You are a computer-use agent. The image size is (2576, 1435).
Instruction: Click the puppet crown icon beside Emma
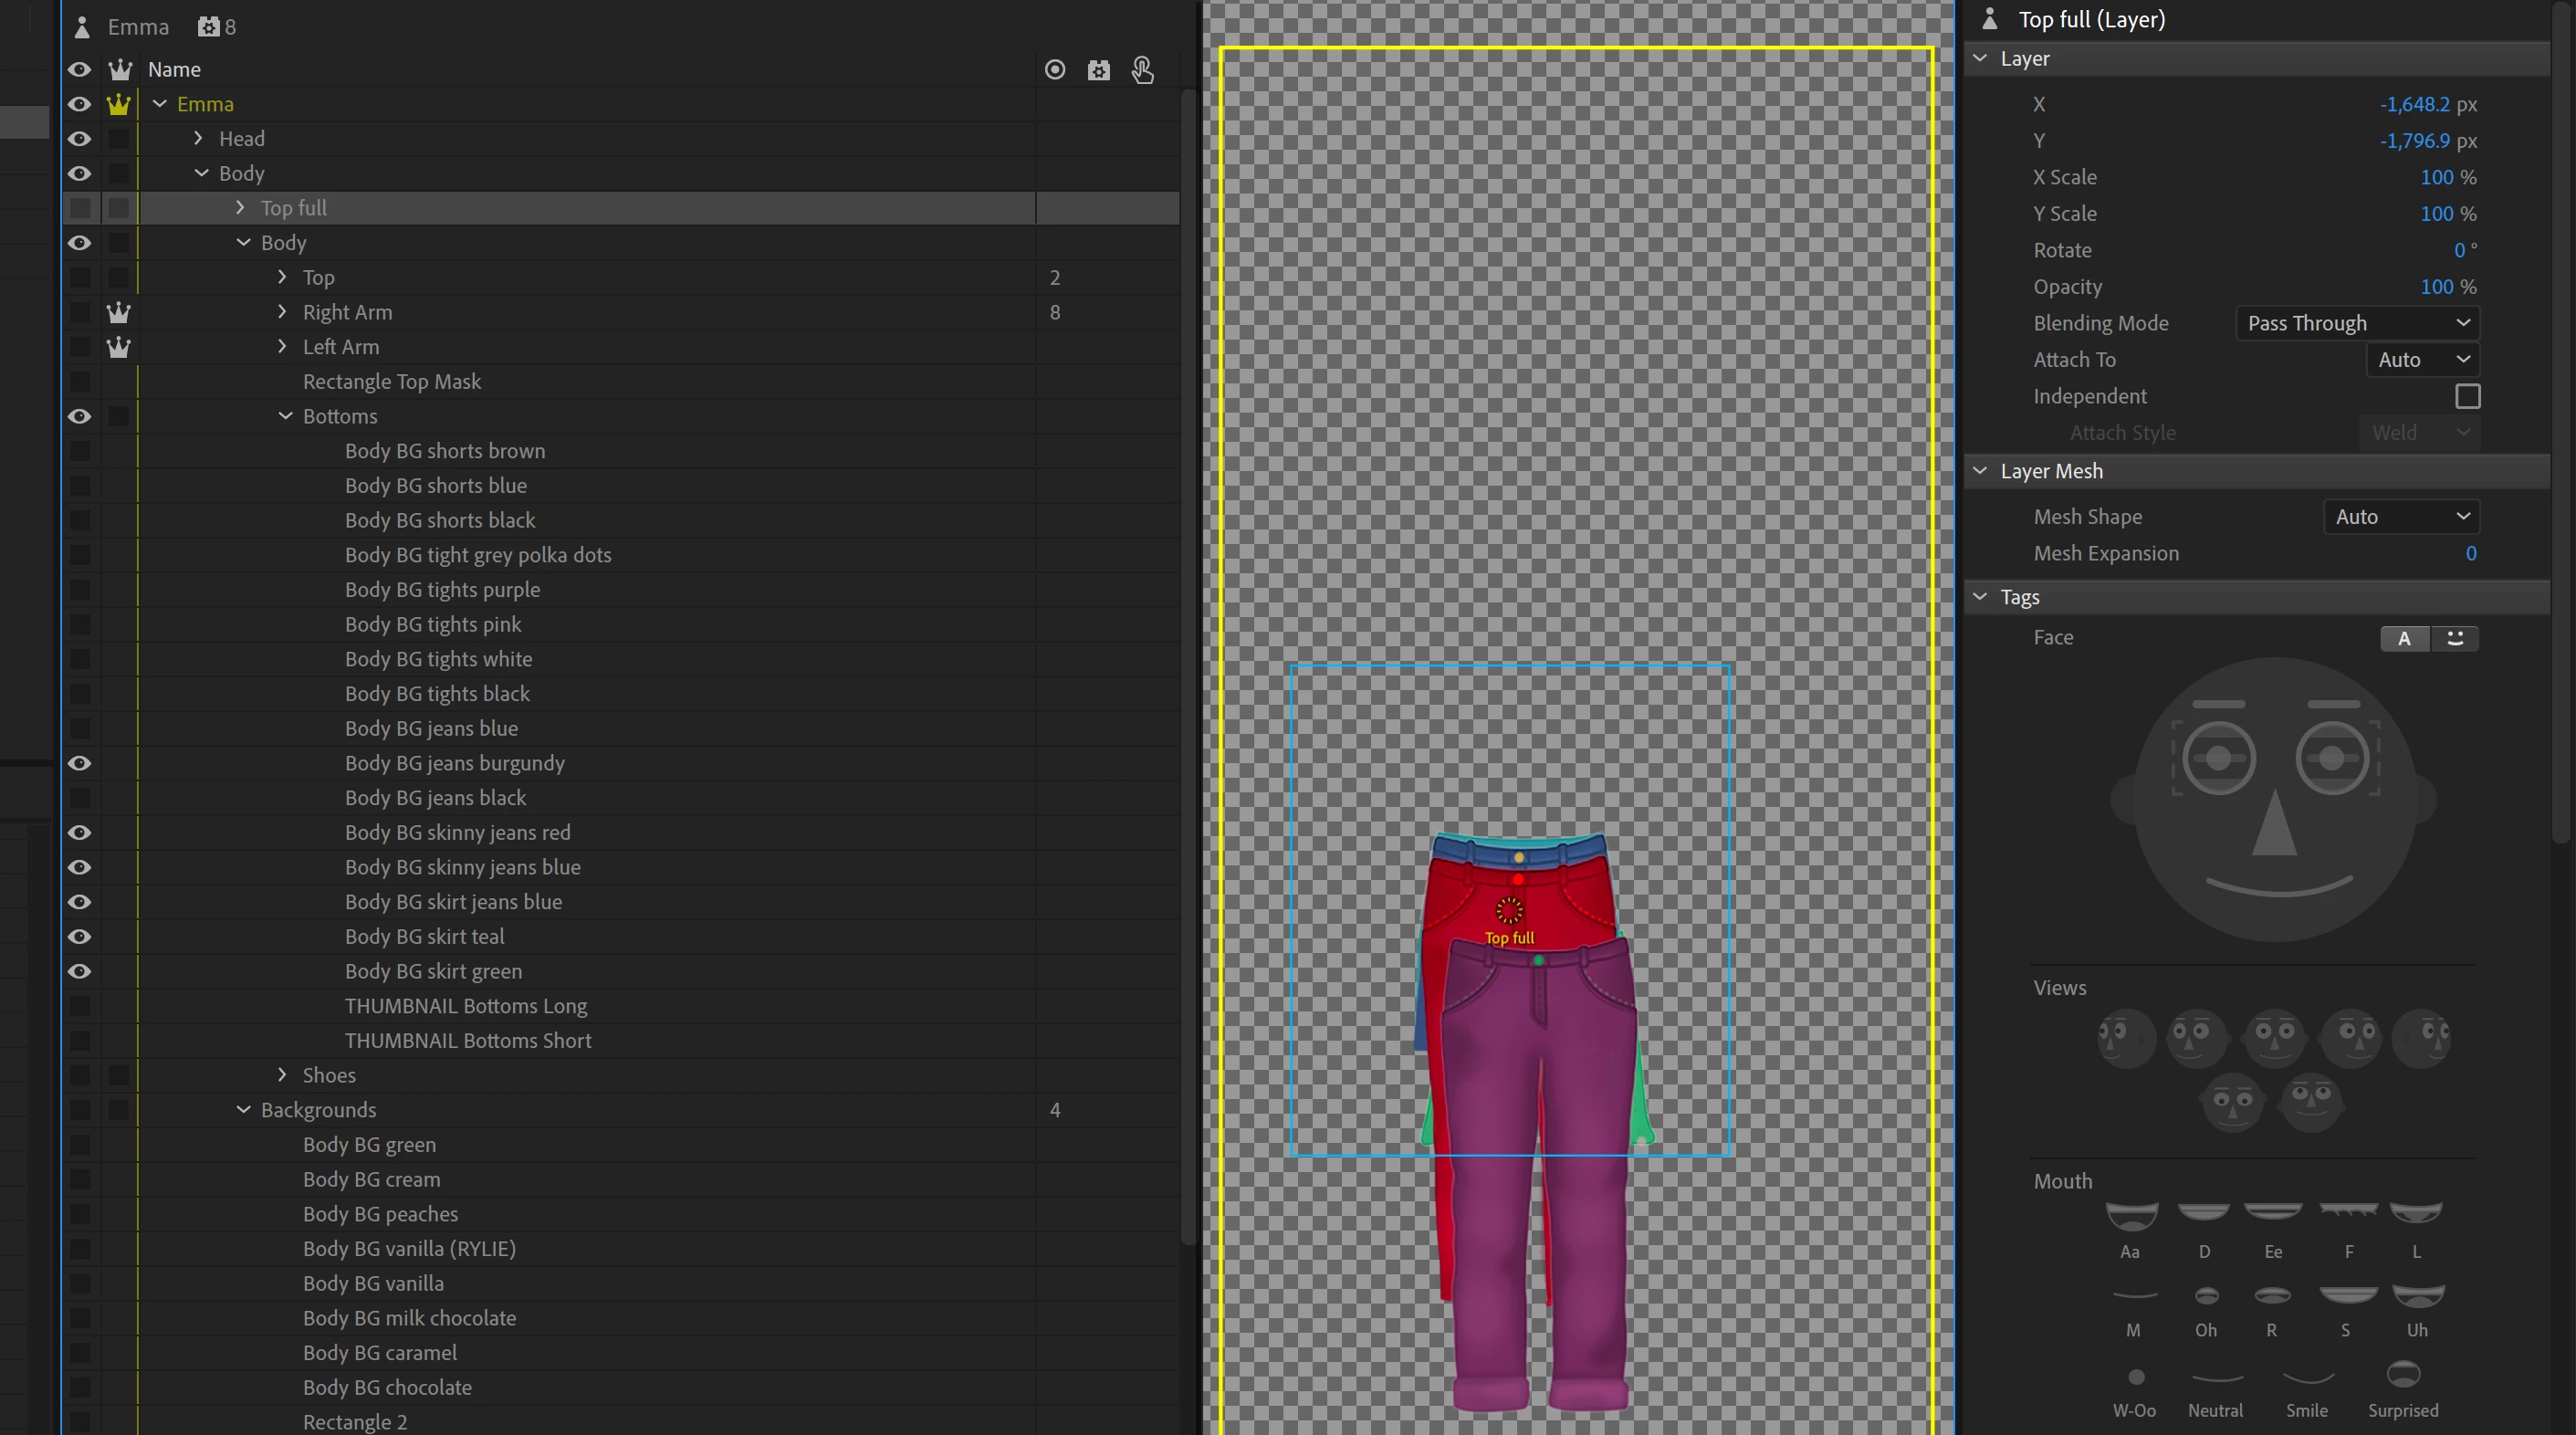118,104
